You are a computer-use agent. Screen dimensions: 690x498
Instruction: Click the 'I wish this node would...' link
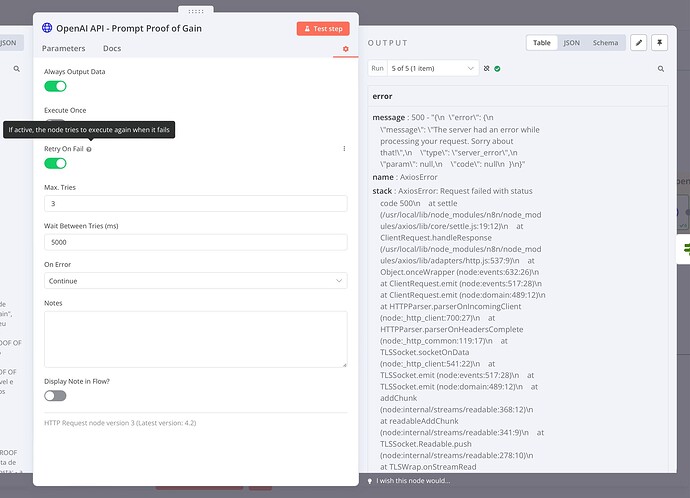pos(413,481)
